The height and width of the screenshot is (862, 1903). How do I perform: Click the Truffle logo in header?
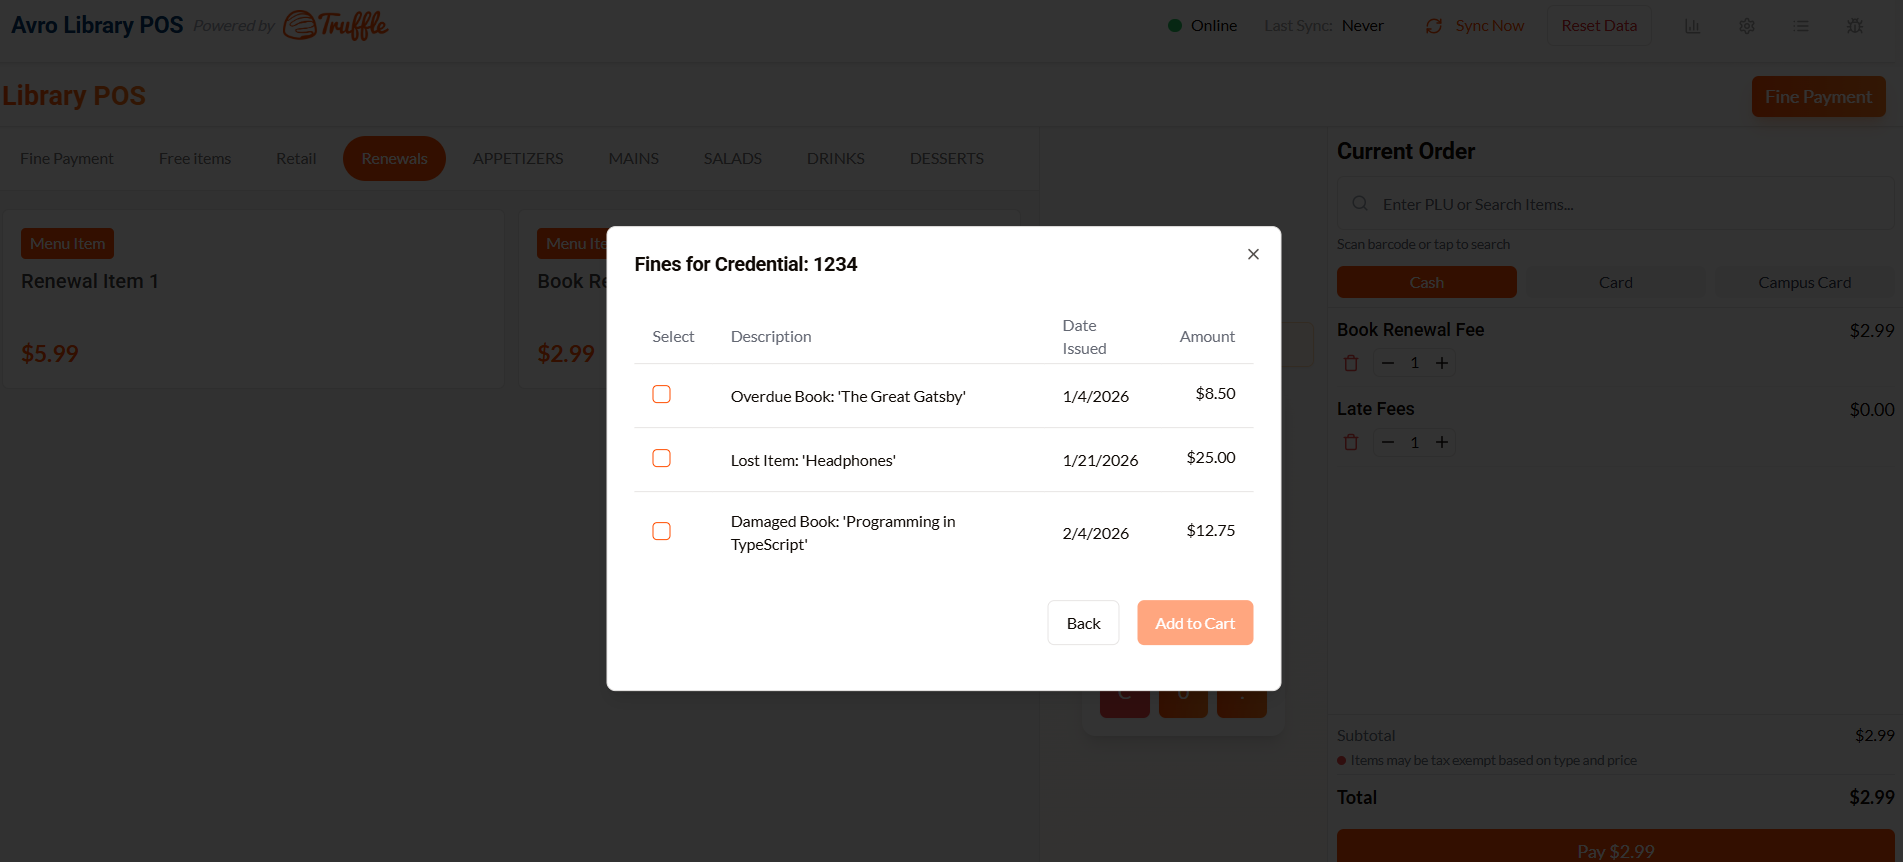click(336, 25)
